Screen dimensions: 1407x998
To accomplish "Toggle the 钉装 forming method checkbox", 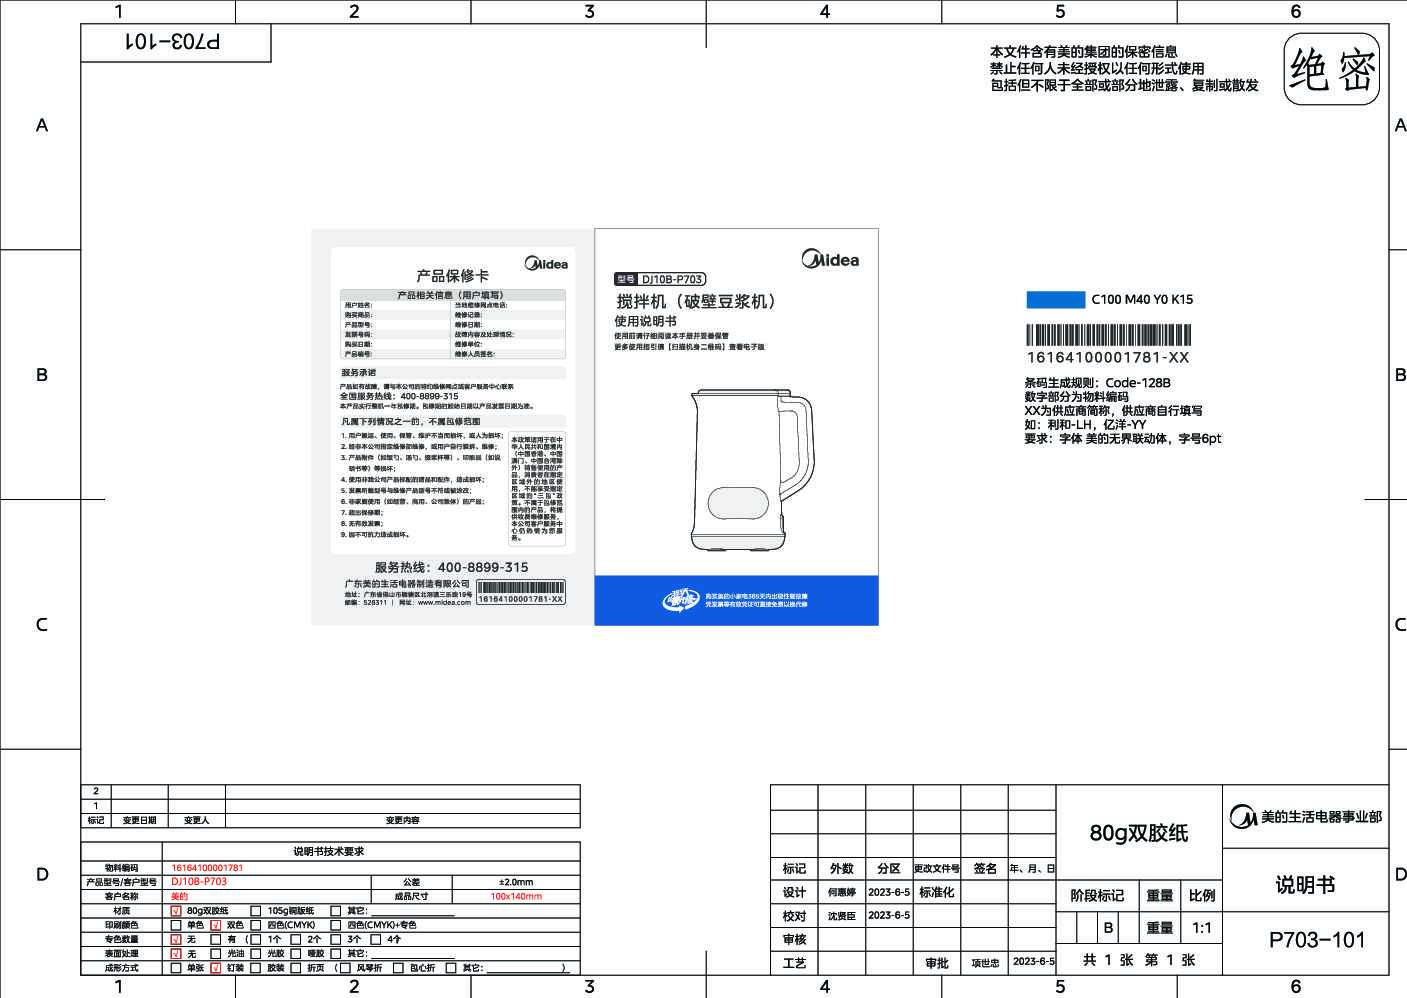I will pos(216,967).
